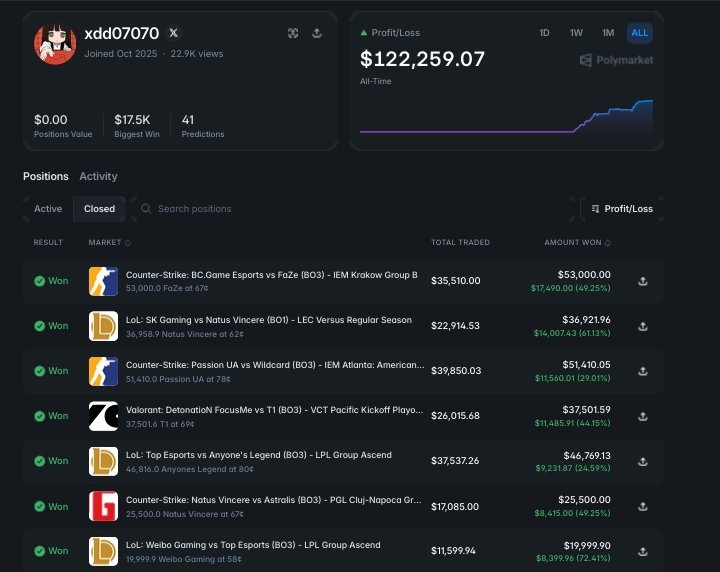Image resolution: width=720 pixels, height=572 pixels.
Task: Share the Weibo Gaming vs Top Esports position
Action: tap(643, 551)
